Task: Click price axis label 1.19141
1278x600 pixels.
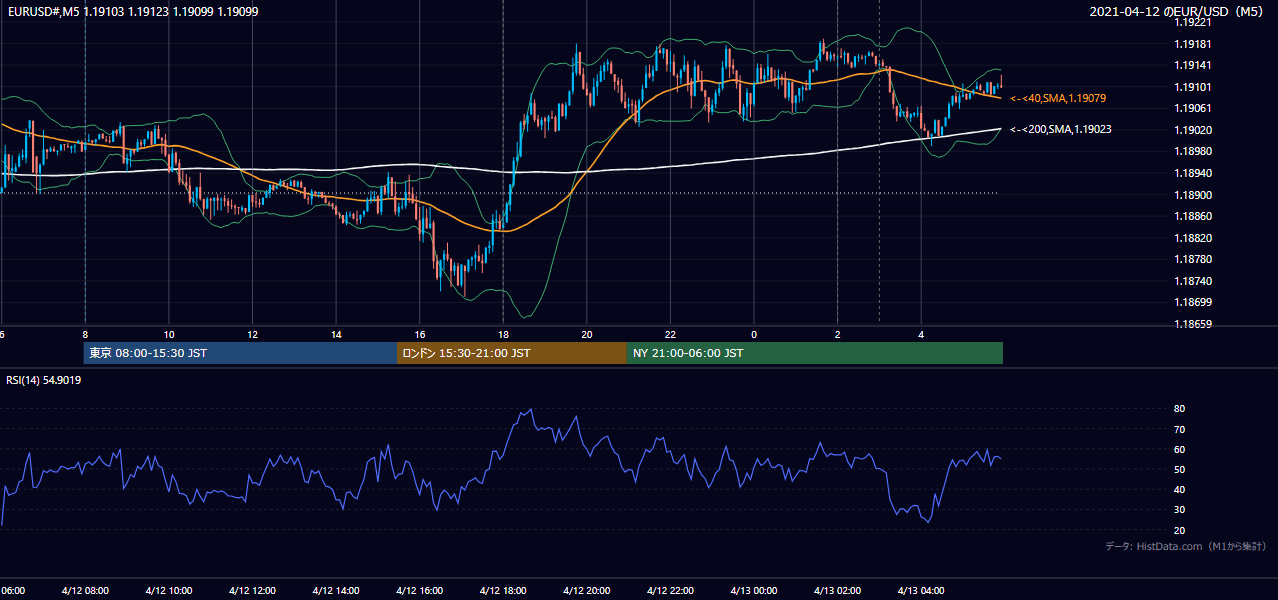Action: 1194,65
